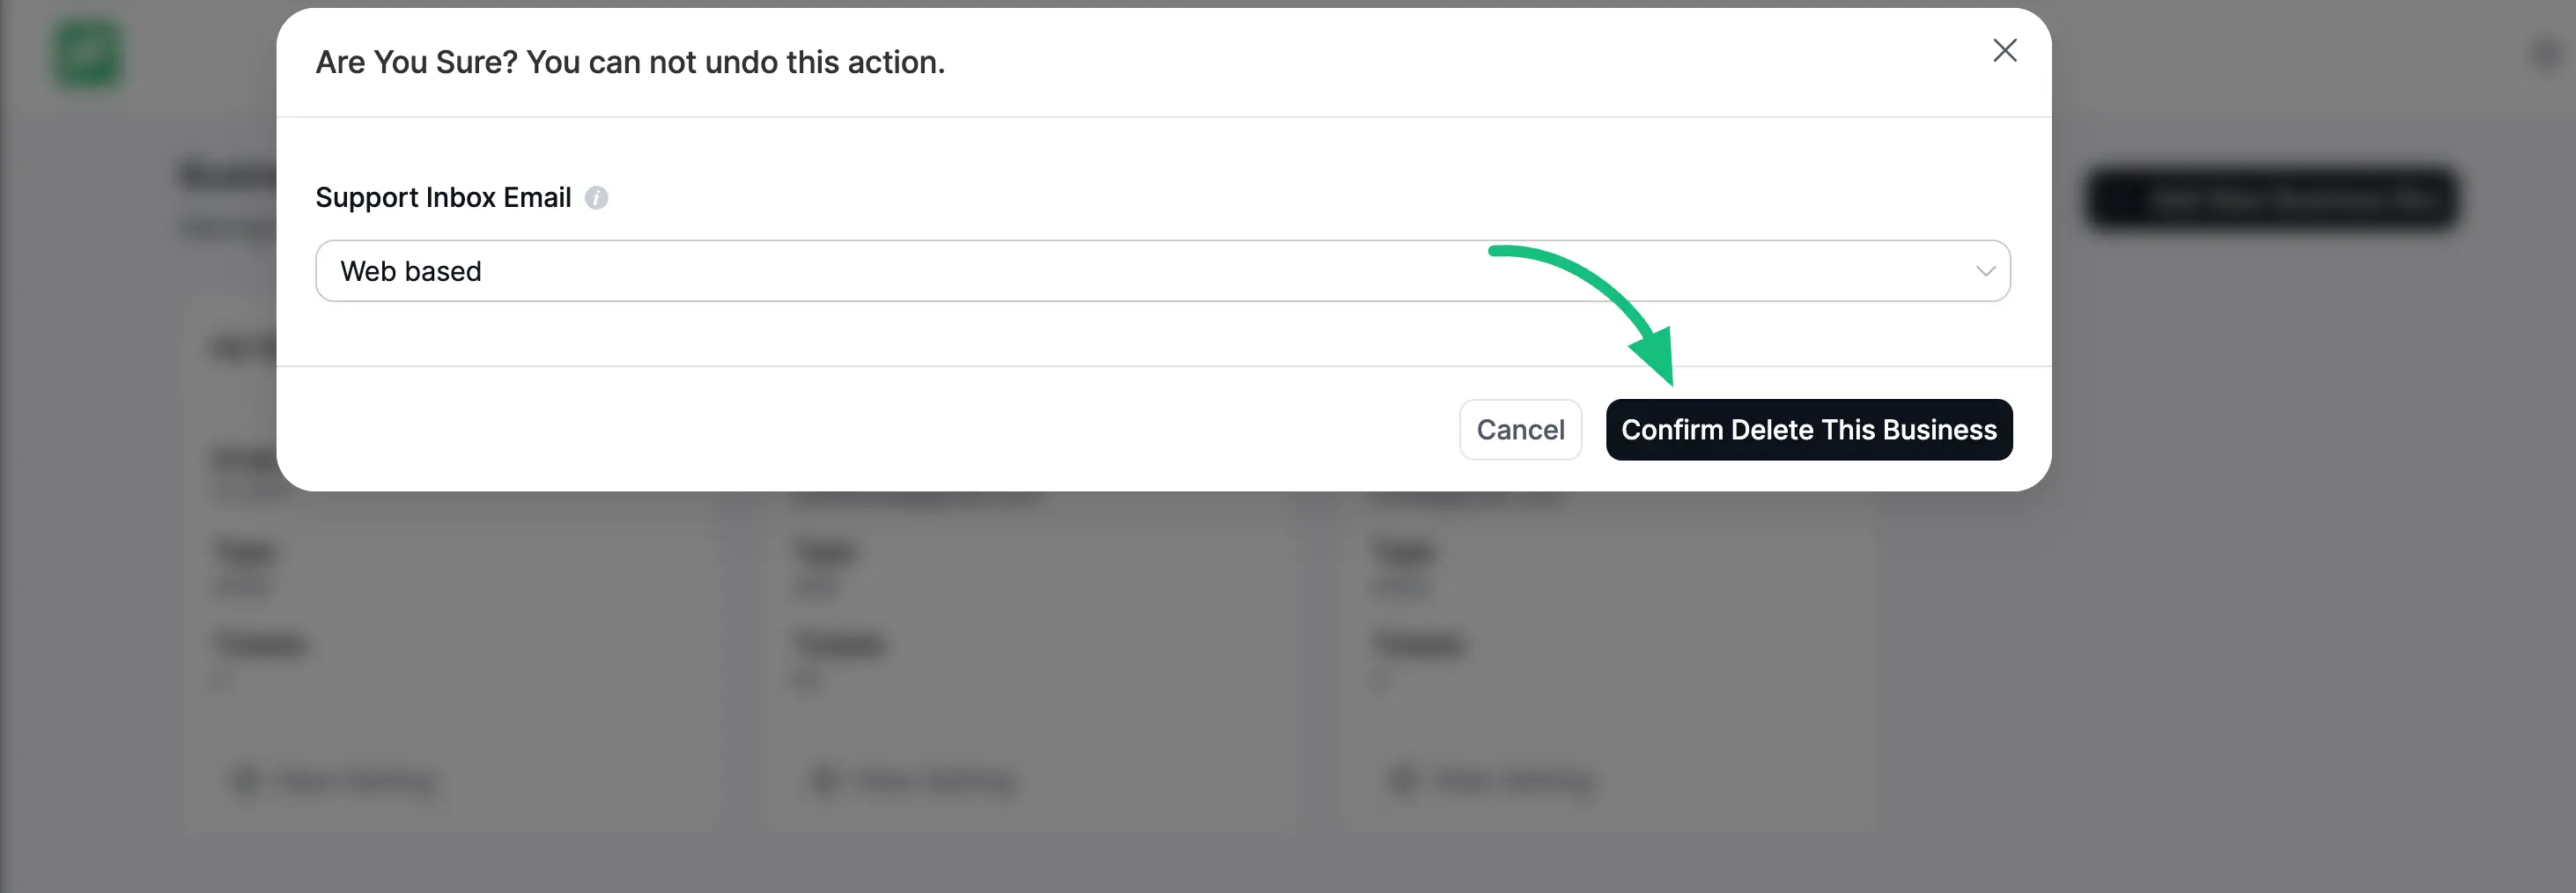
Task: Click Cancel to abort deletion
Action: [1520, 429]
